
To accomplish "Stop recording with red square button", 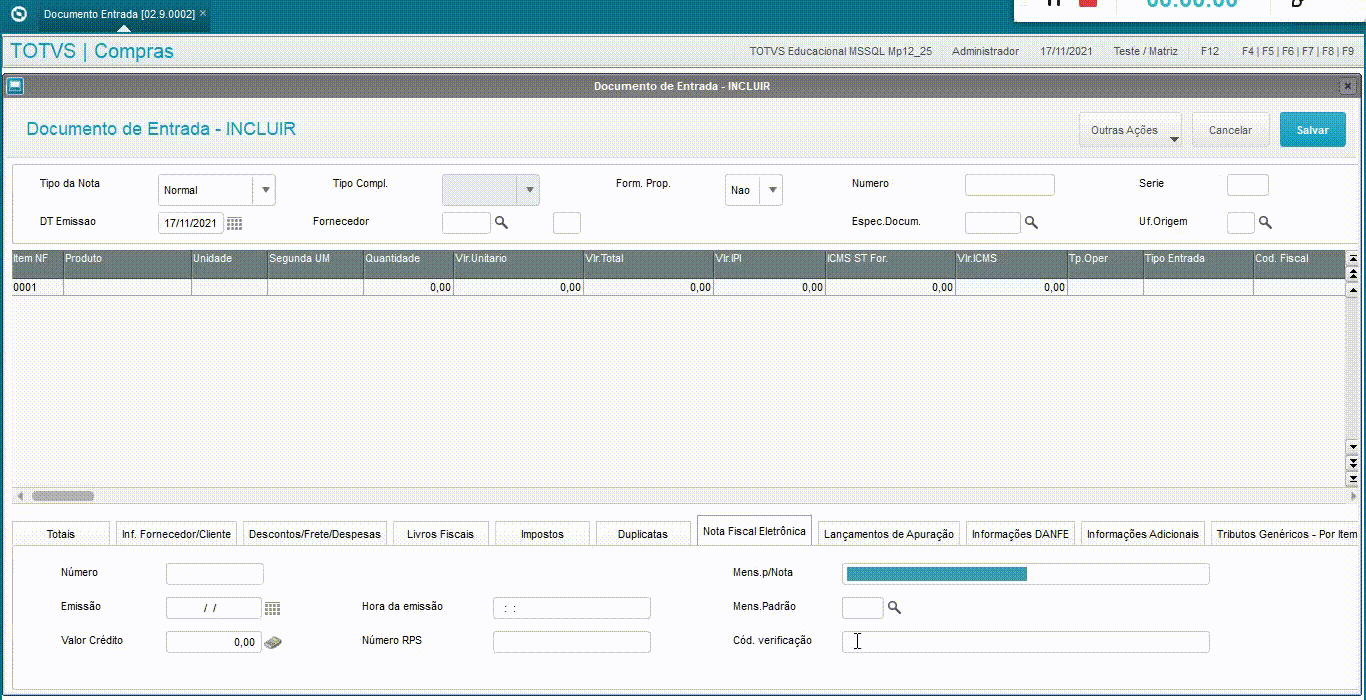I will tap(1088, 3).
